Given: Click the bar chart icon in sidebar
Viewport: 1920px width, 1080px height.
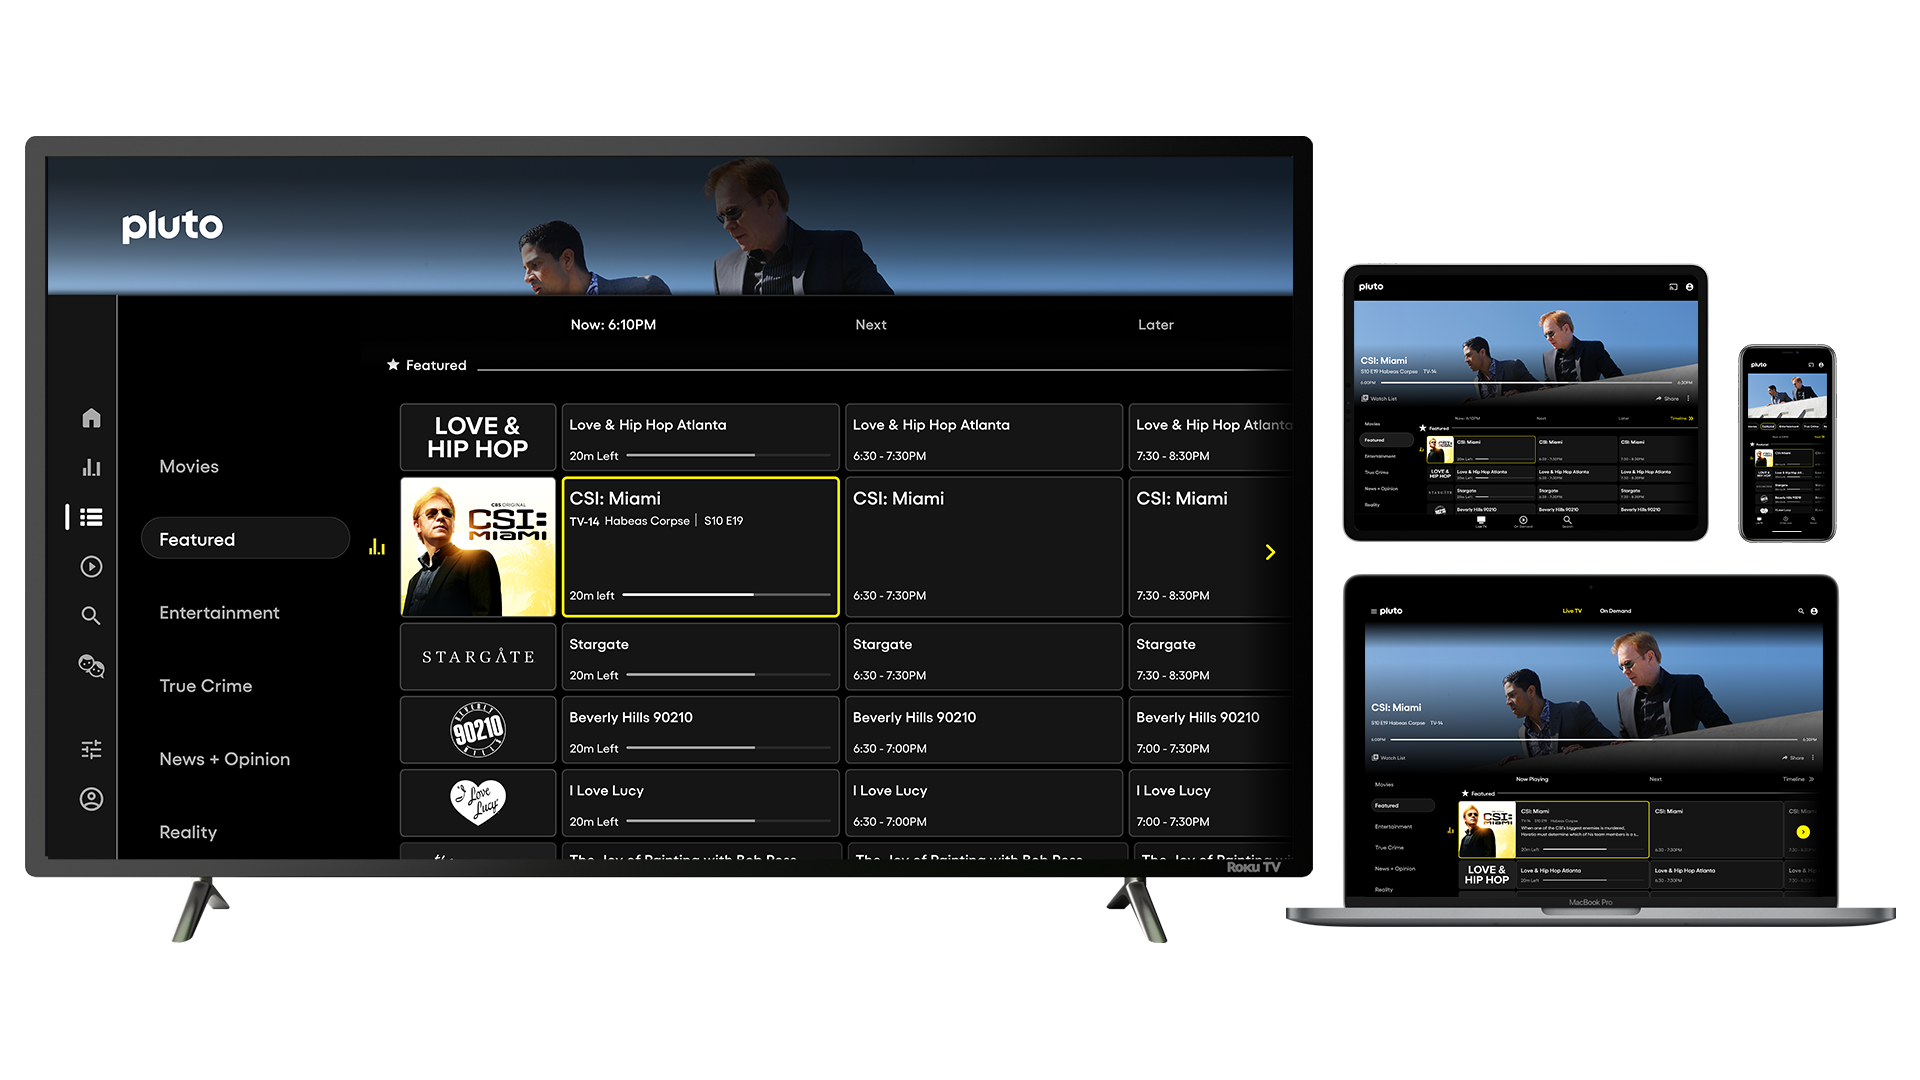Looking at the screenshot, I should pos(91,467).
